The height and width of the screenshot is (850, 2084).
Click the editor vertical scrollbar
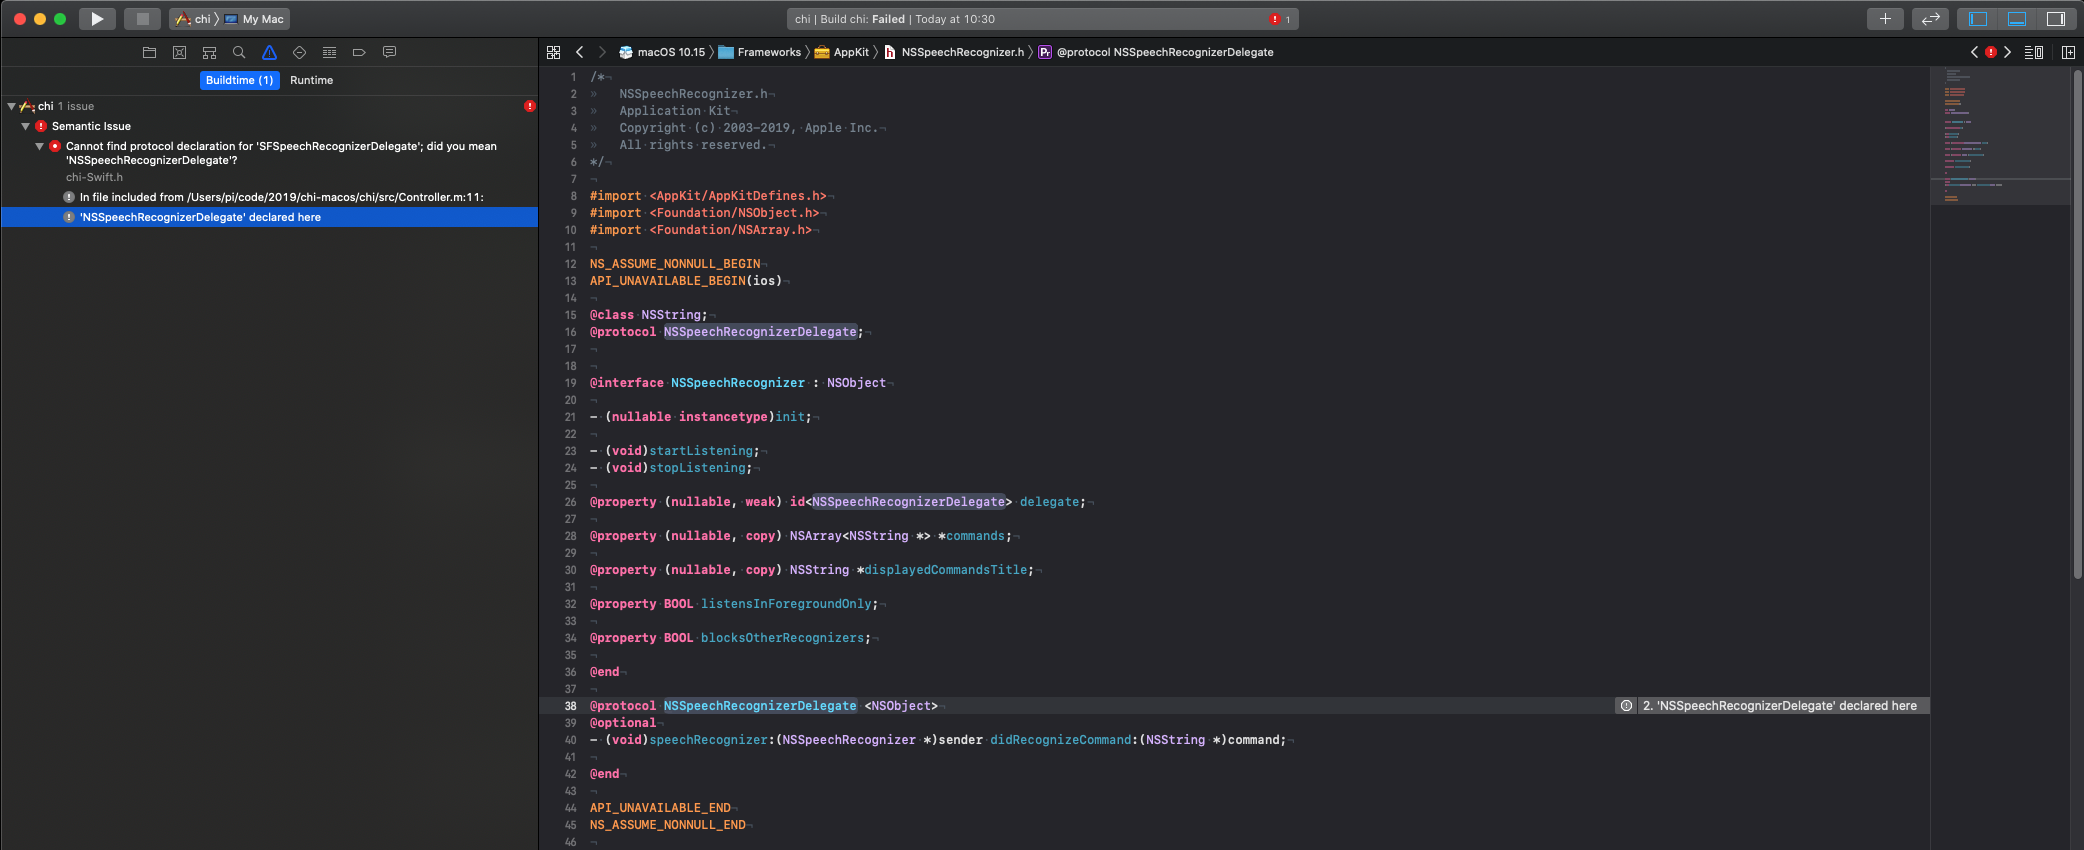coord(2077,325)
